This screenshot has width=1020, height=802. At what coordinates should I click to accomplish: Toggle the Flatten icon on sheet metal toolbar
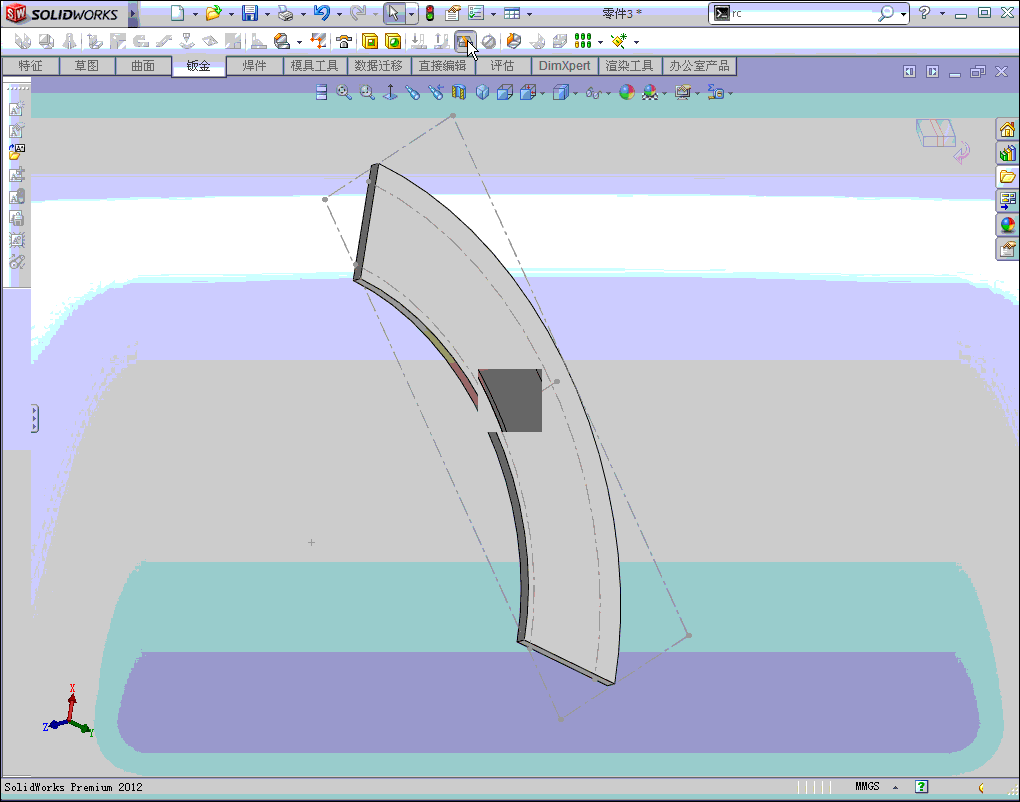[464, 42]
